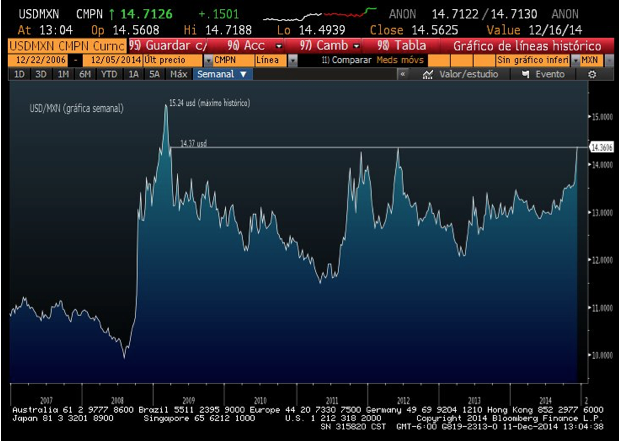
Task: Click the intraday sparkline mini chart
Action: pos(320,14)
